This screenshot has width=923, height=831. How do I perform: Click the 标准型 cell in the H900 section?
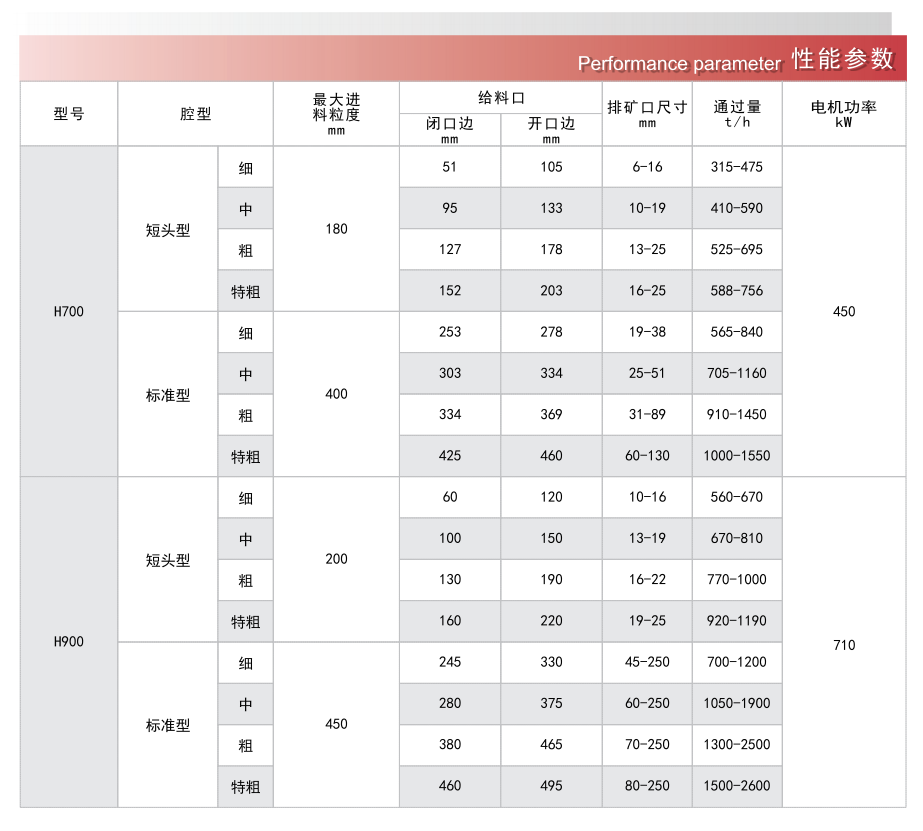168,725
